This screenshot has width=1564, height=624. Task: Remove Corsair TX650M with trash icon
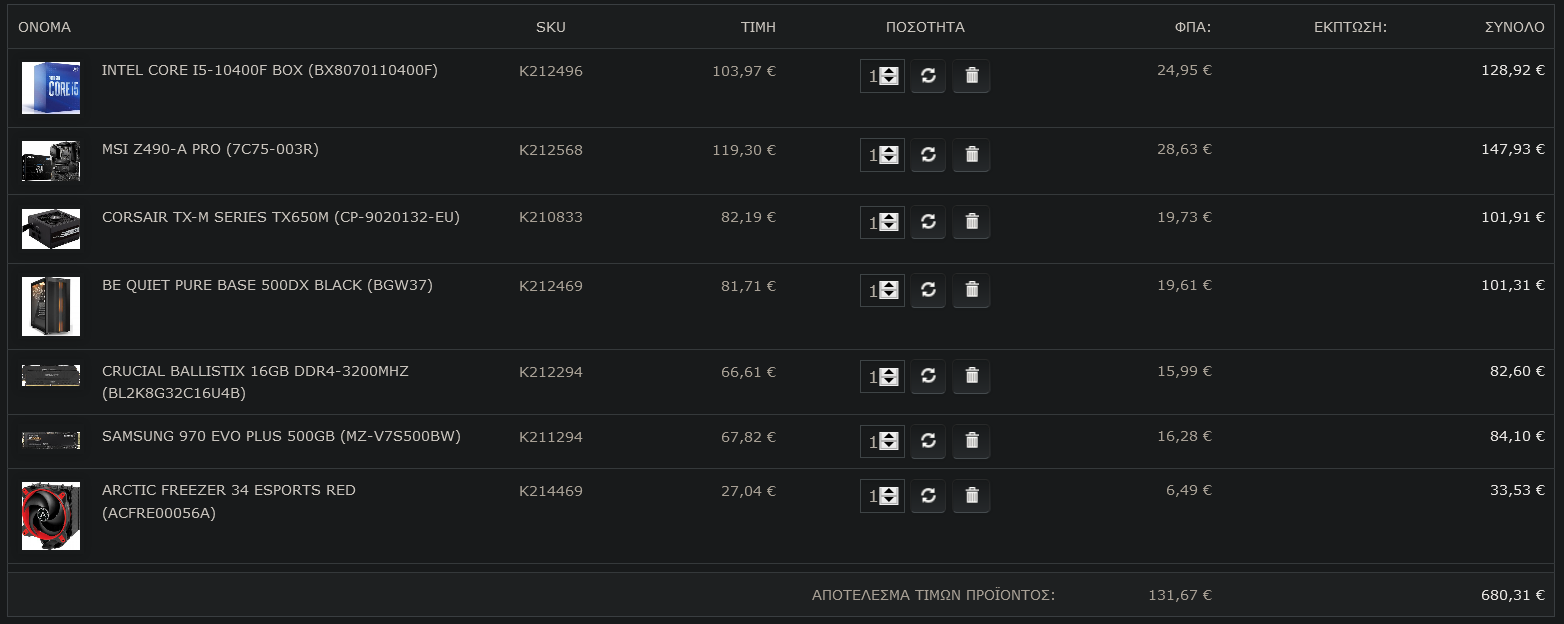[971, 222]
